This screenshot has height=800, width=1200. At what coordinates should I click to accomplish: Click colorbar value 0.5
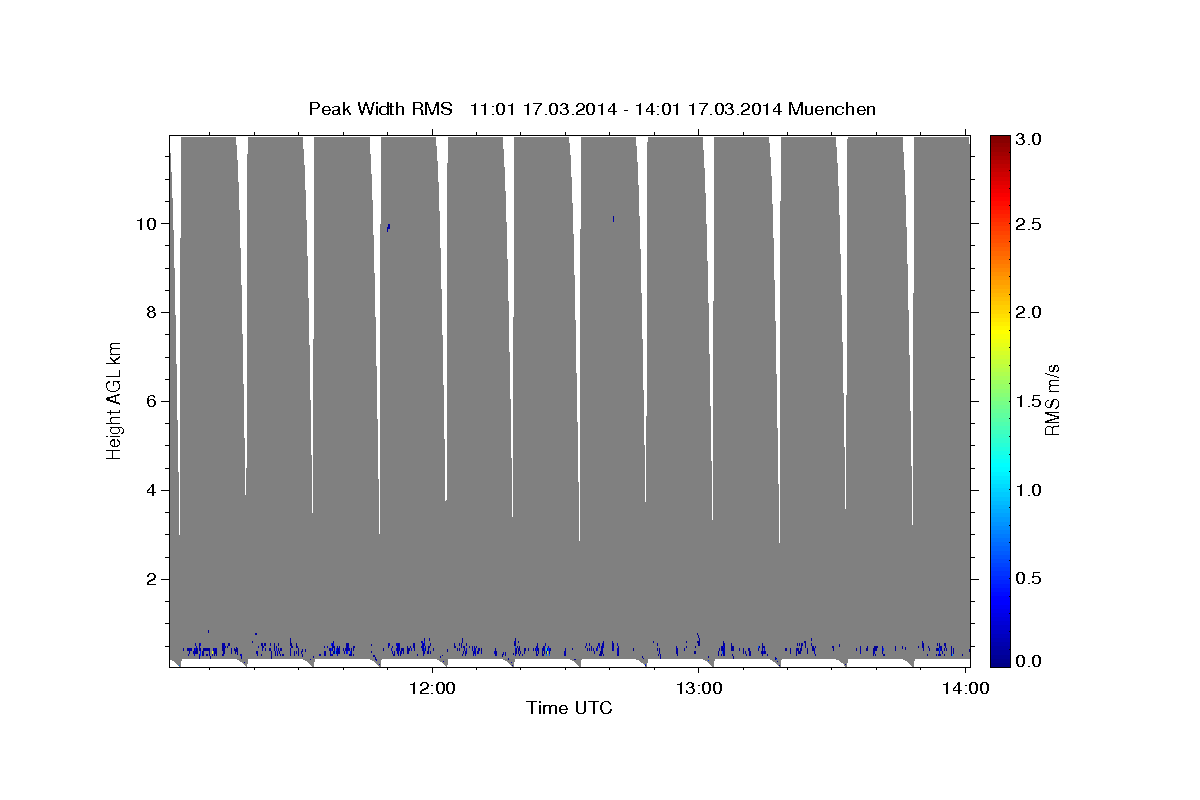tap(1029, 579)
